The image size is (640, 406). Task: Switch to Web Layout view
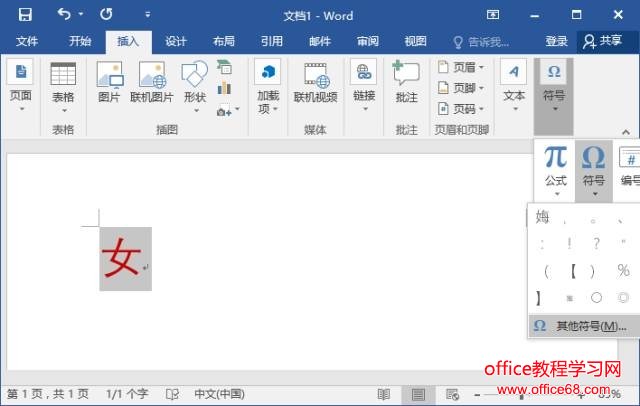pyautogui.click(x=452, y=395)
